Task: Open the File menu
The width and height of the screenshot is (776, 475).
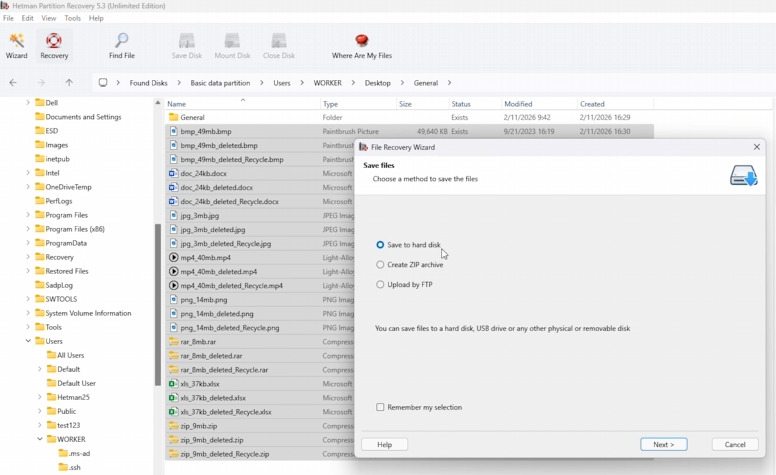Action: (8, 18)
